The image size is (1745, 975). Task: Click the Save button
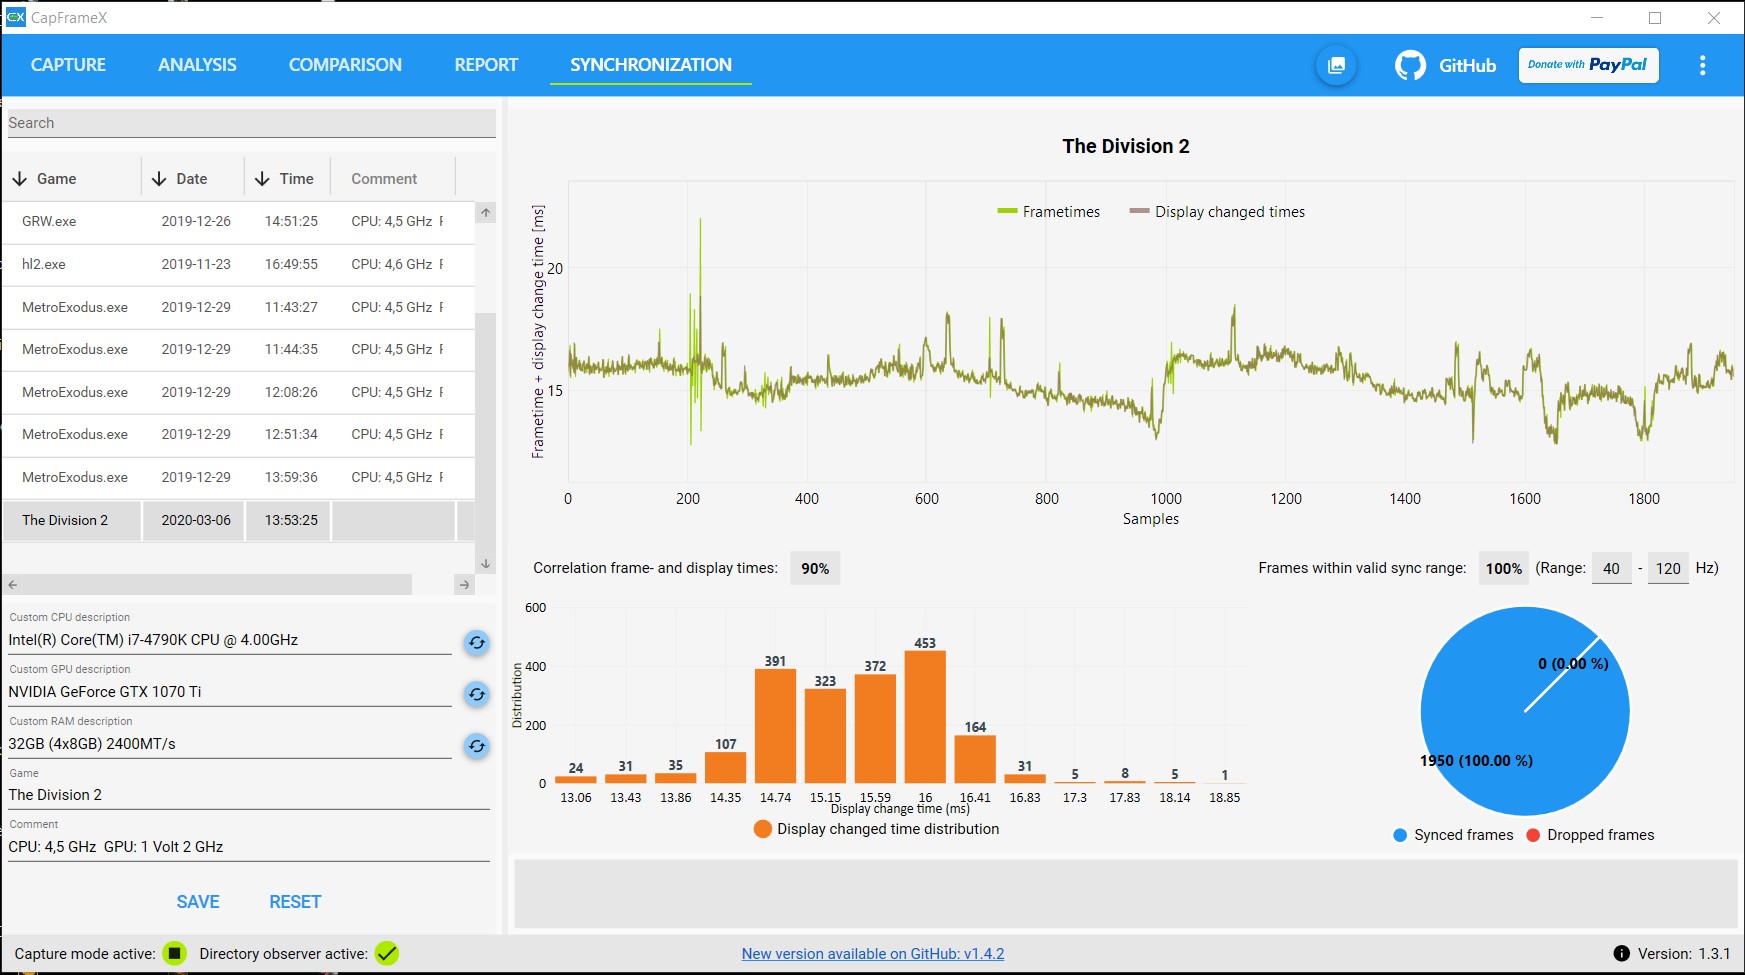[198, 902]
